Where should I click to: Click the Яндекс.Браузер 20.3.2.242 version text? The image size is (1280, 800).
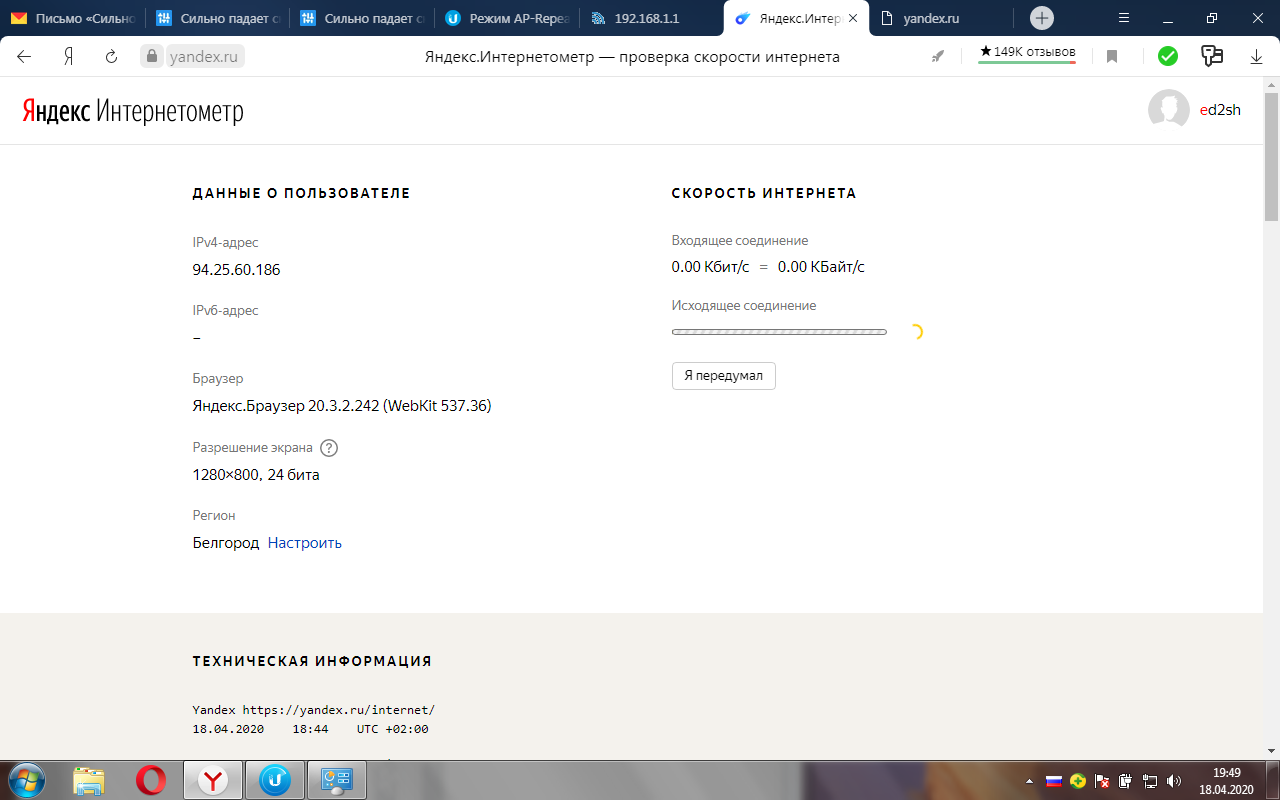342,406
